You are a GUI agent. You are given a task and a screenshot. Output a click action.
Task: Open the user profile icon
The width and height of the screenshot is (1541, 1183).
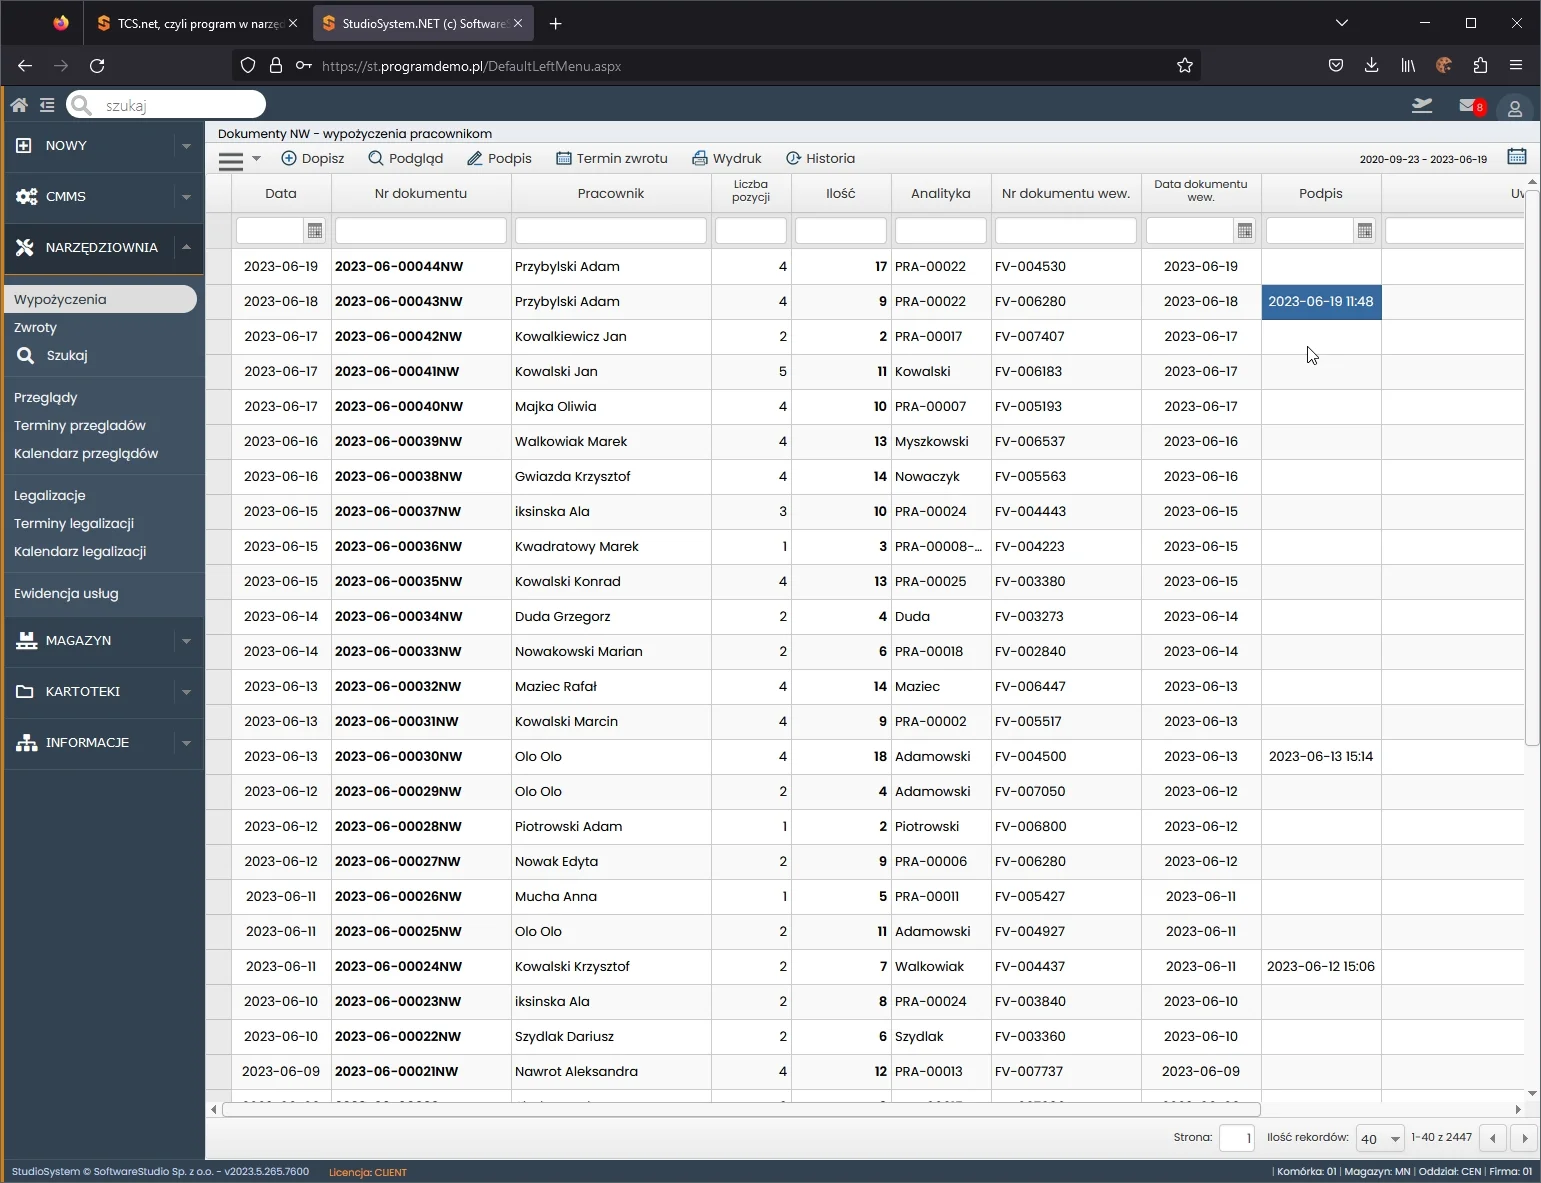click(1514, 108)
